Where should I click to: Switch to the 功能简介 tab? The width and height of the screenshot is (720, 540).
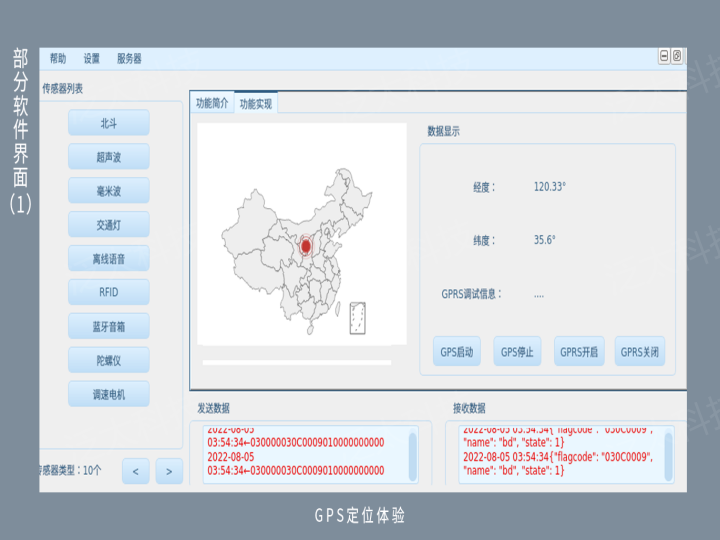(x=212, y=103)
